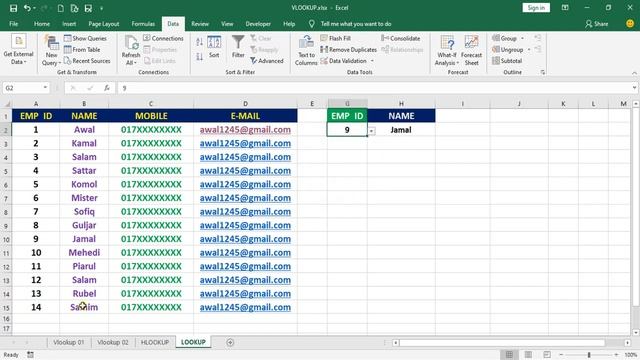Click Consolidate command
640x360 pixels.
click(x=400, y=38)
